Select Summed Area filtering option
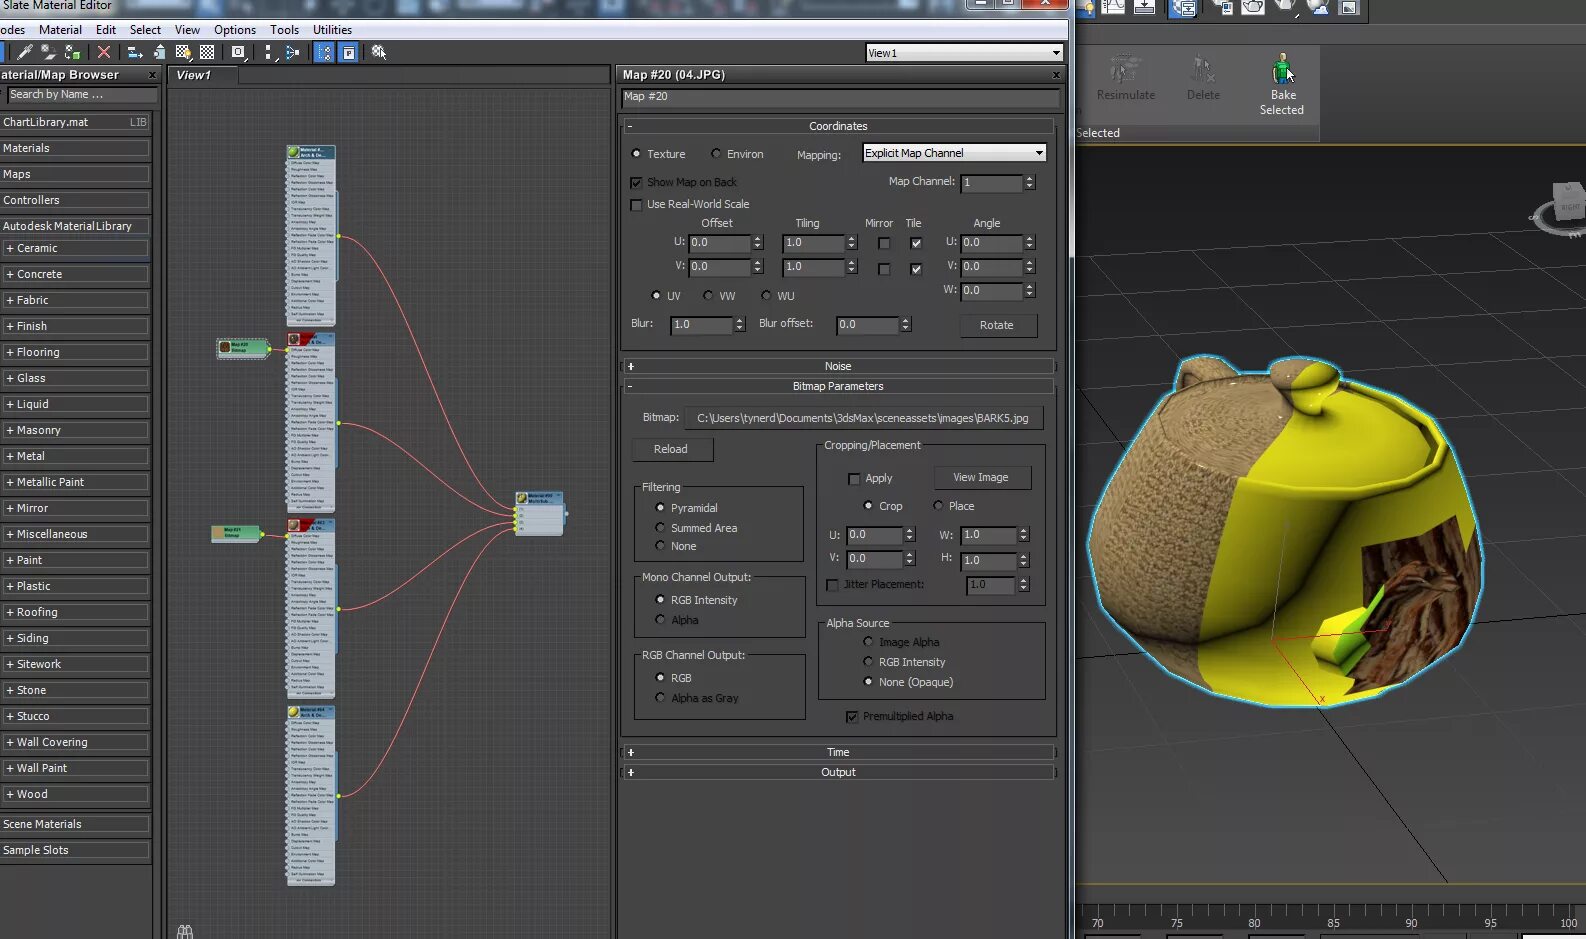The image size is (1586, 939). tap(660, 528)
